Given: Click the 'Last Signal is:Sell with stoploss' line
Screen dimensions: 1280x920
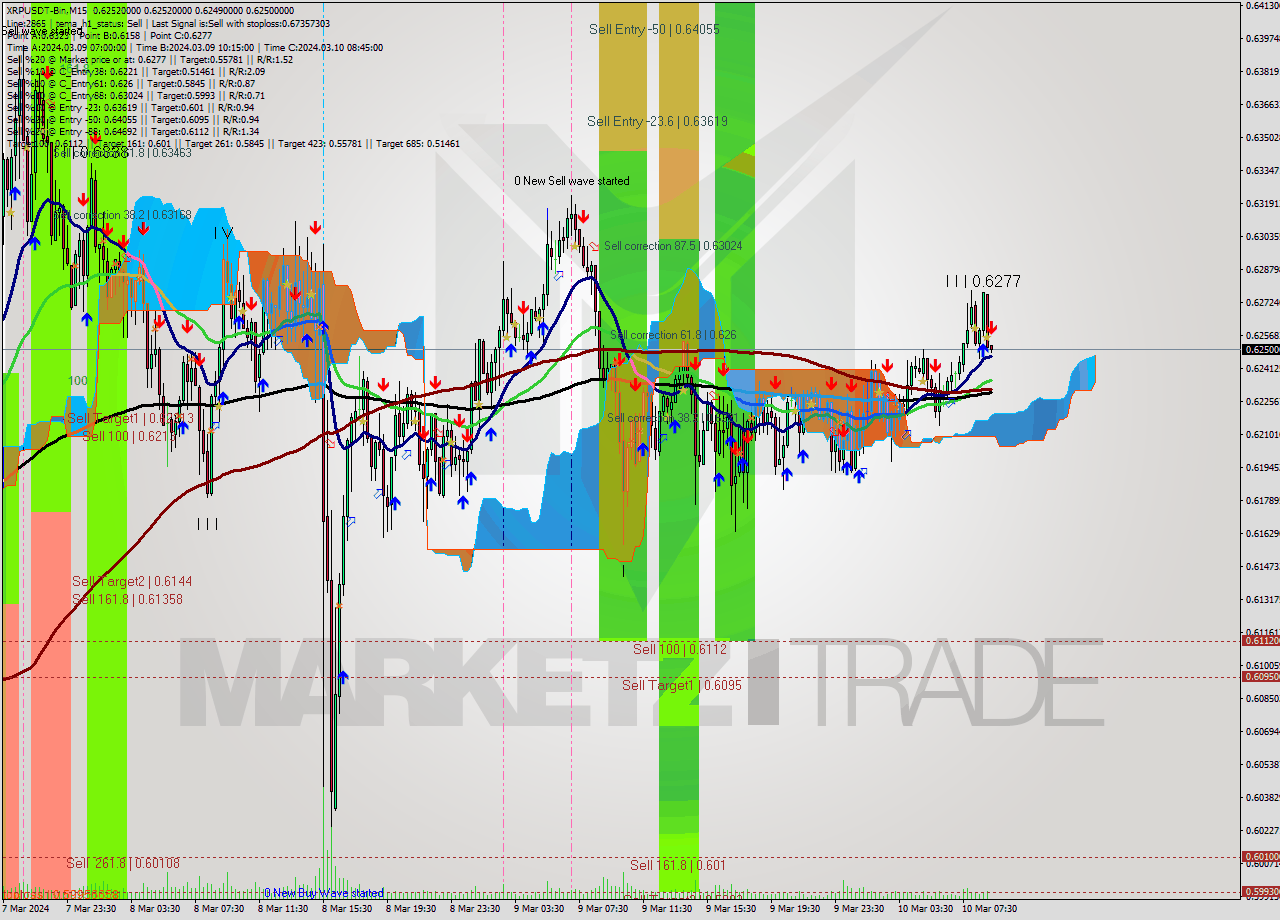Looking at the screenshot, I should [x=241, y=23].
